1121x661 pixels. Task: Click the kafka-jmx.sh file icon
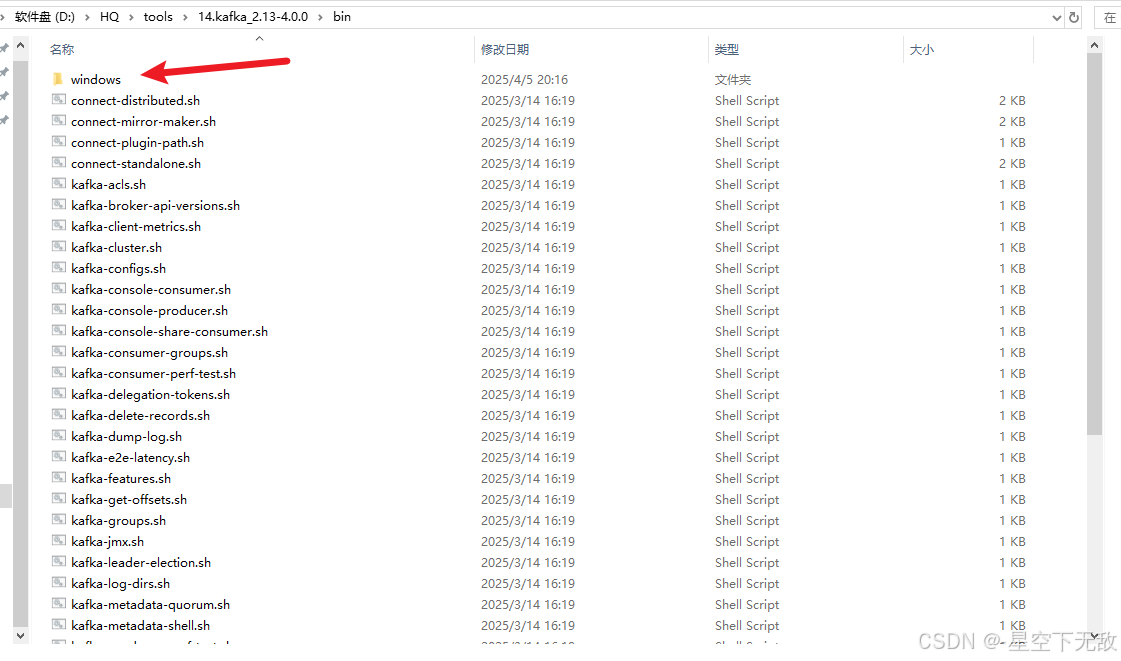tap(59, 542)
